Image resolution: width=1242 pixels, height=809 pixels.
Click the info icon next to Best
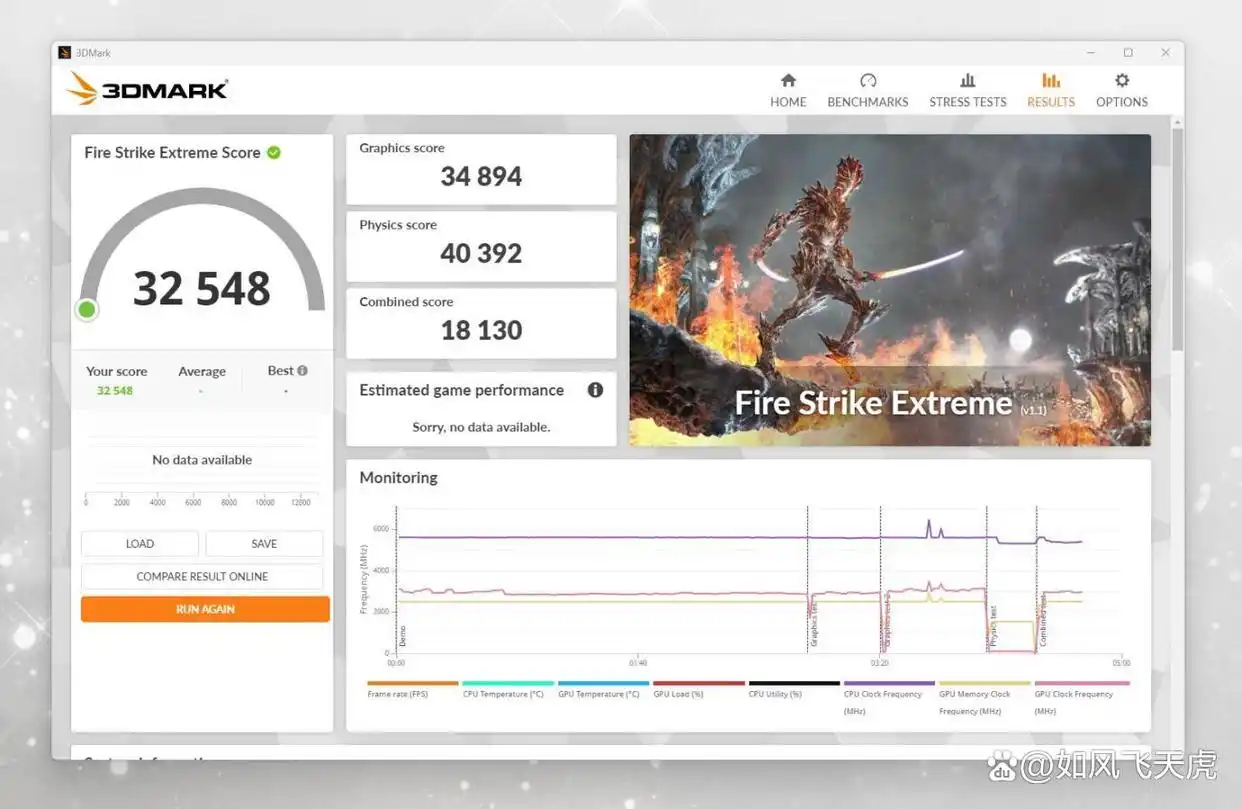click(302, 371)
